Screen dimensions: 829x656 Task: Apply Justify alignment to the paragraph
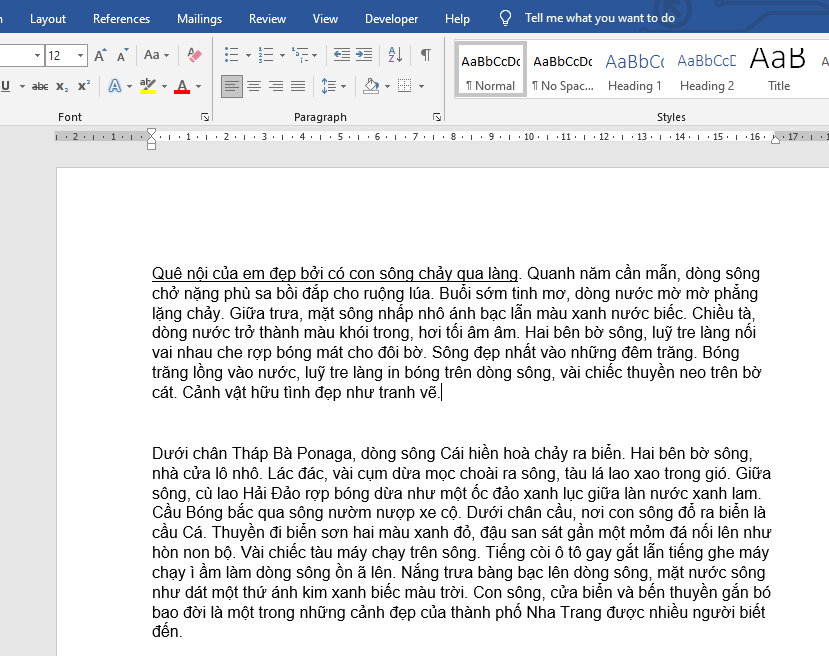point(298,86)
